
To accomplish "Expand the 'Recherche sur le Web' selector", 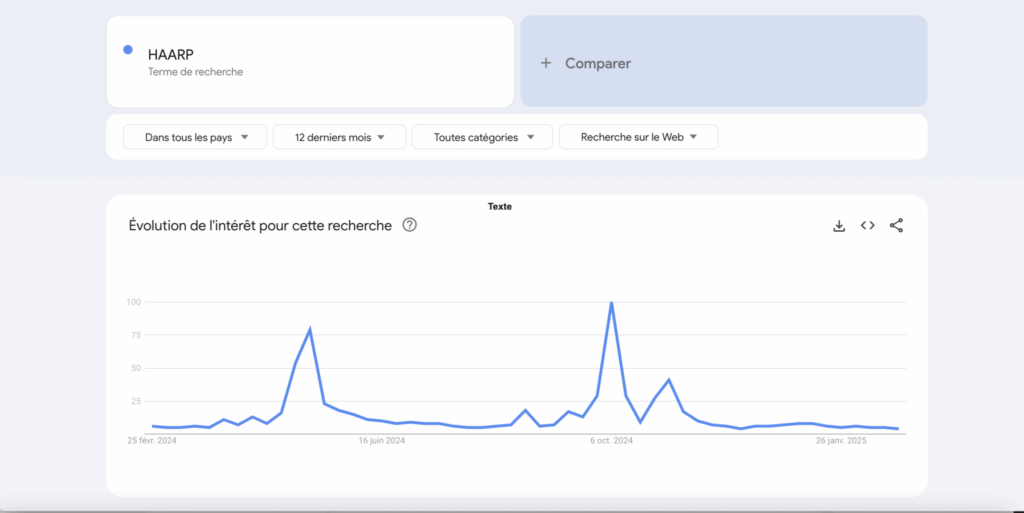I will tap(638, 137).
